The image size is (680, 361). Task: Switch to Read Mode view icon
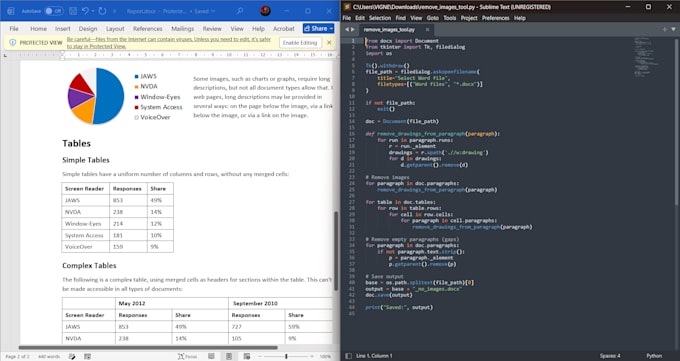211,357
